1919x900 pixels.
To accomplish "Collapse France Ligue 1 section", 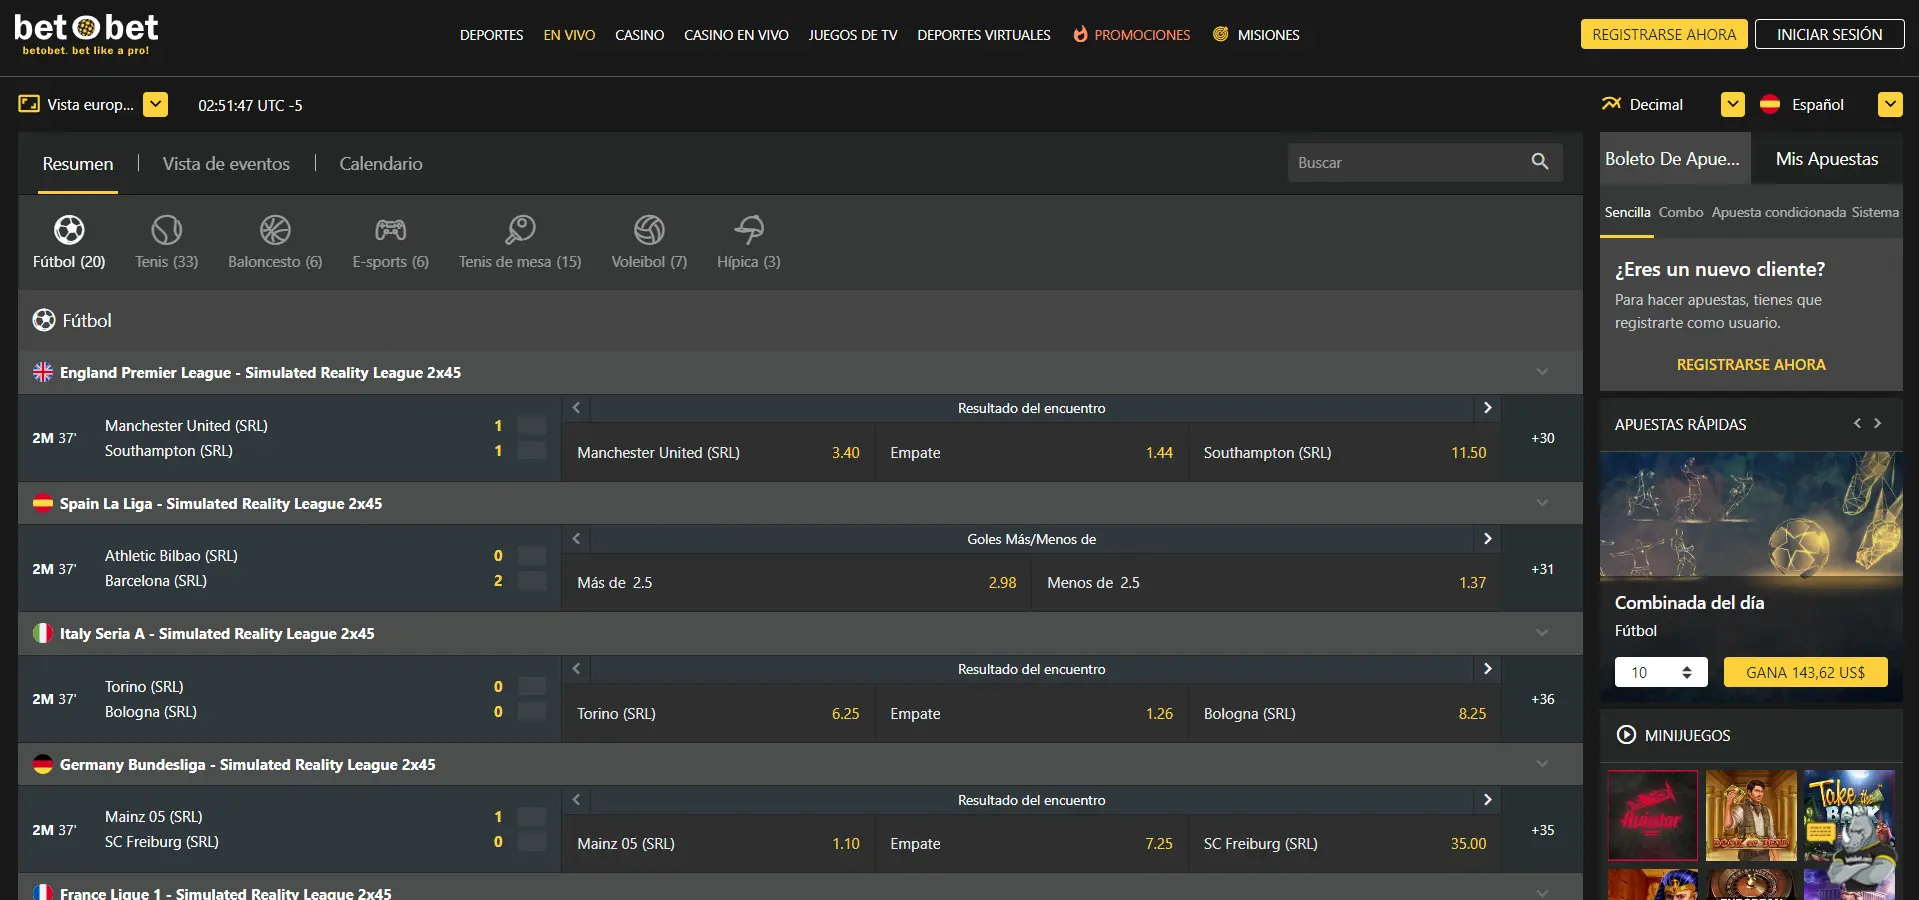I will click(x=1542, y=893).
